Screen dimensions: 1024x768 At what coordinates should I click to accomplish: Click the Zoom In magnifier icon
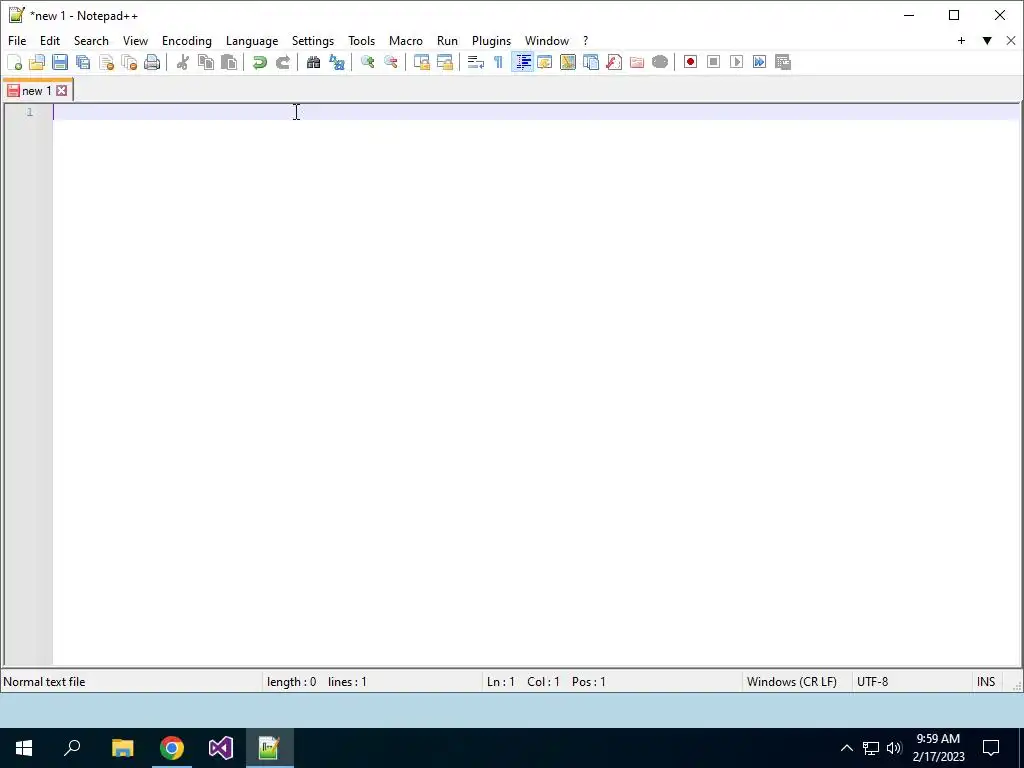click(368, 62)
